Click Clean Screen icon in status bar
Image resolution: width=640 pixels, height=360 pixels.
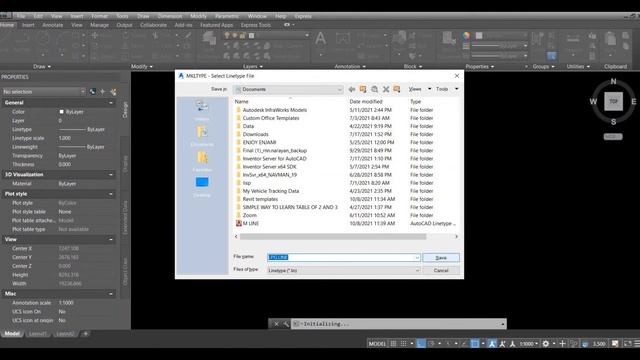[x=628, y=344]
